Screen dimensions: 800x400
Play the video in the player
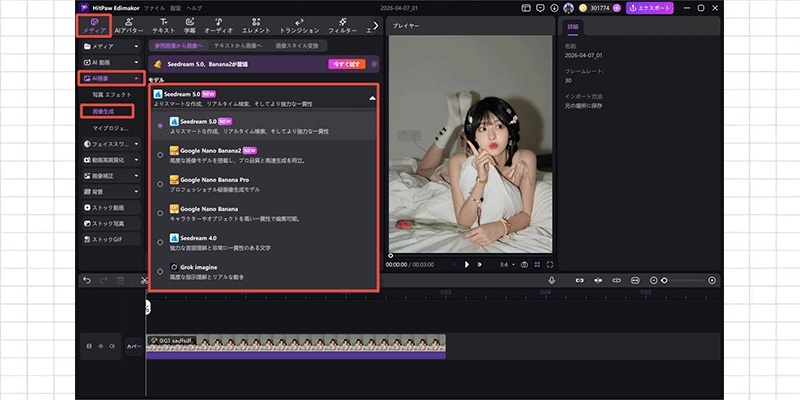466,264
